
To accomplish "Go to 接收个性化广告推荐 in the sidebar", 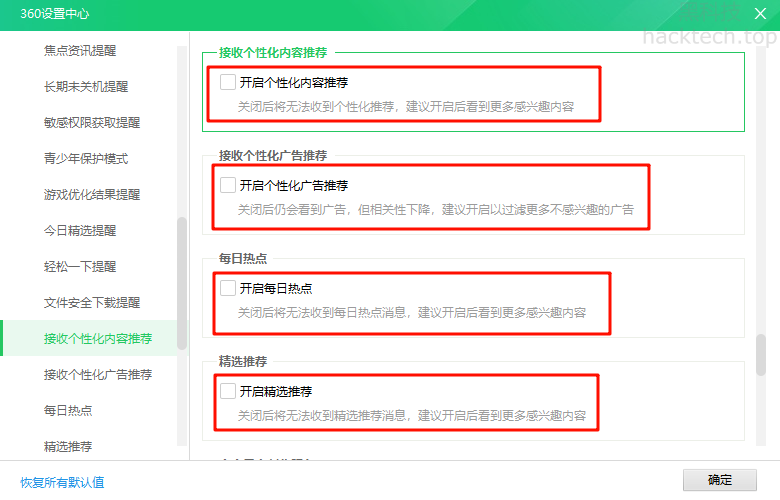I will [98, 375].
